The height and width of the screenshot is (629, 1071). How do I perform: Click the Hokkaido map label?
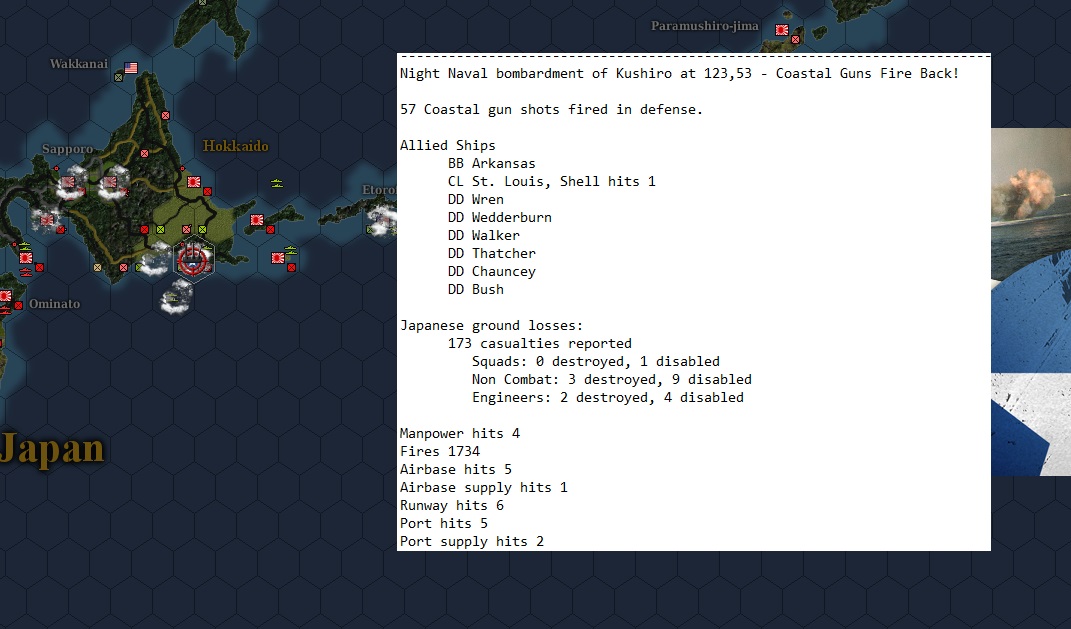[236, 145]
